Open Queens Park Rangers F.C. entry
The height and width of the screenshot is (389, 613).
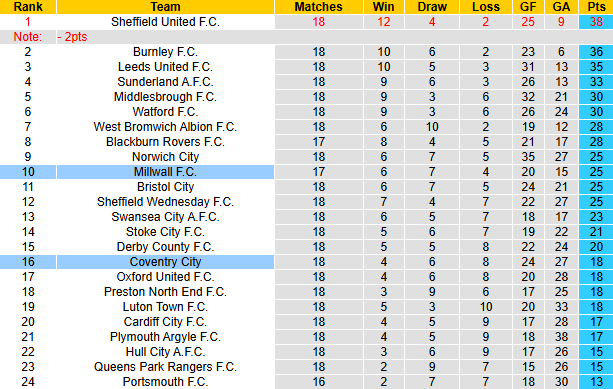pyautogui.click(x=165, y=367)
